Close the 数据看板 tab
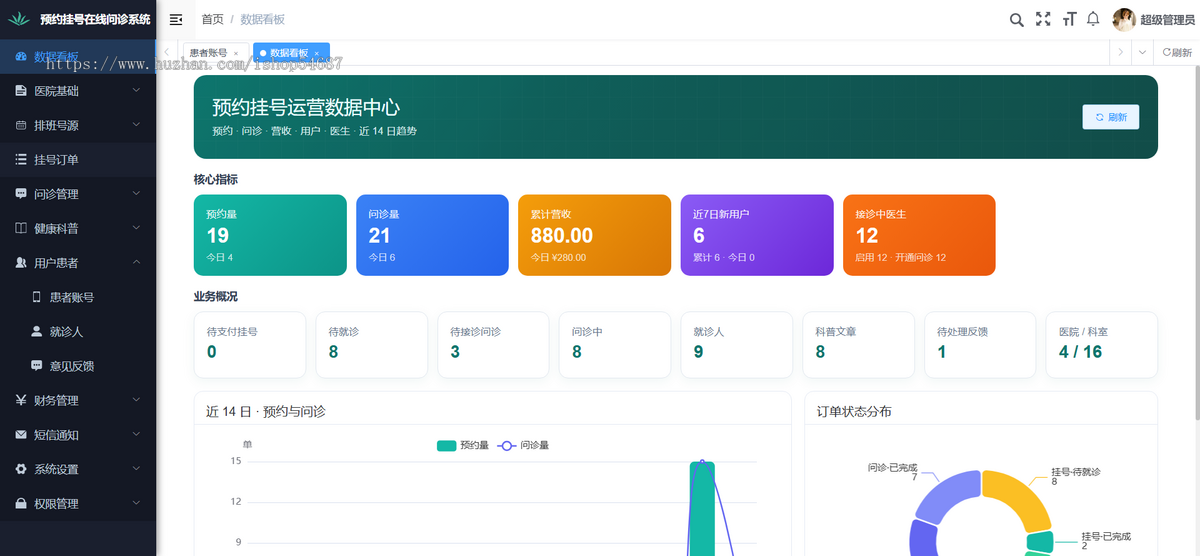Image resolution: width=1200 pixels, height=556 pixels. pyautogui.click(x=317, y=53)
